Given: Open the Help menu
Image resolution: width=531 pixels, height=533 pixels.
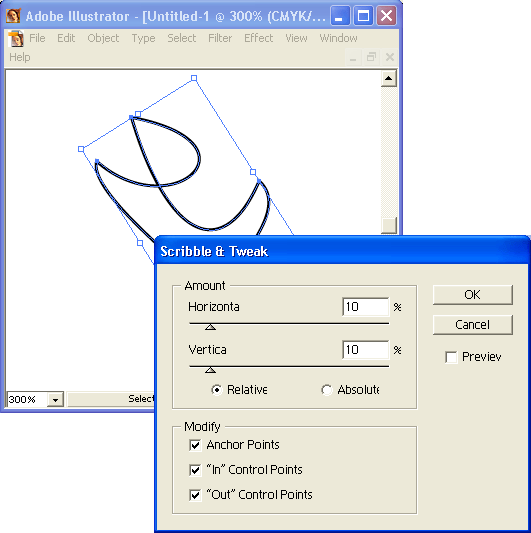Looking at the screenshot, I should [x=20, y=57].
